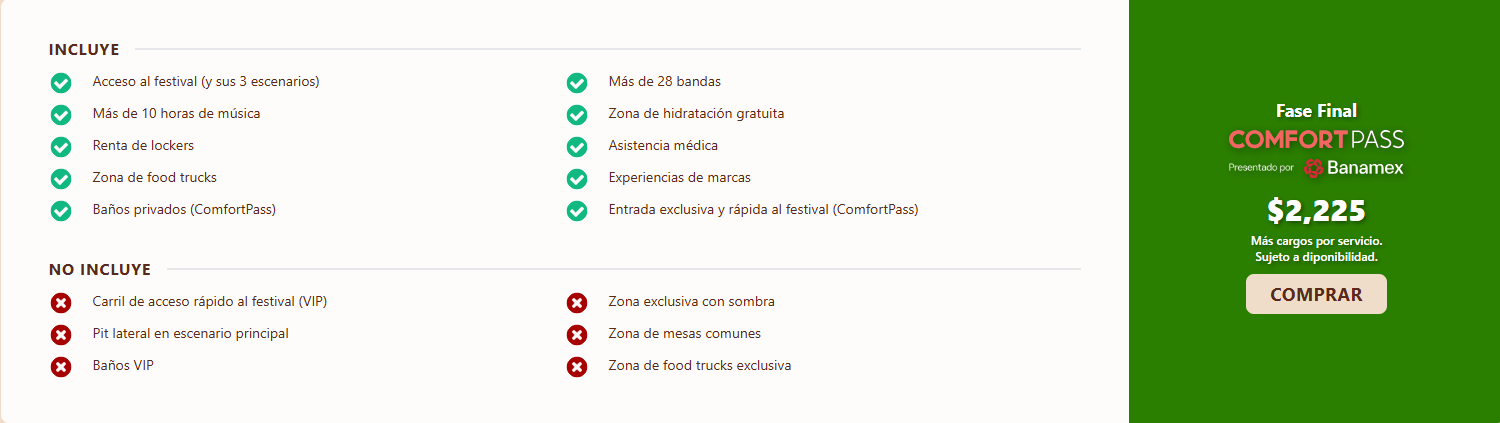Viewport: 1500px width, 423px height.
Task: Click the Experiencias de marcas item
Action: click(x=679, y=177)
